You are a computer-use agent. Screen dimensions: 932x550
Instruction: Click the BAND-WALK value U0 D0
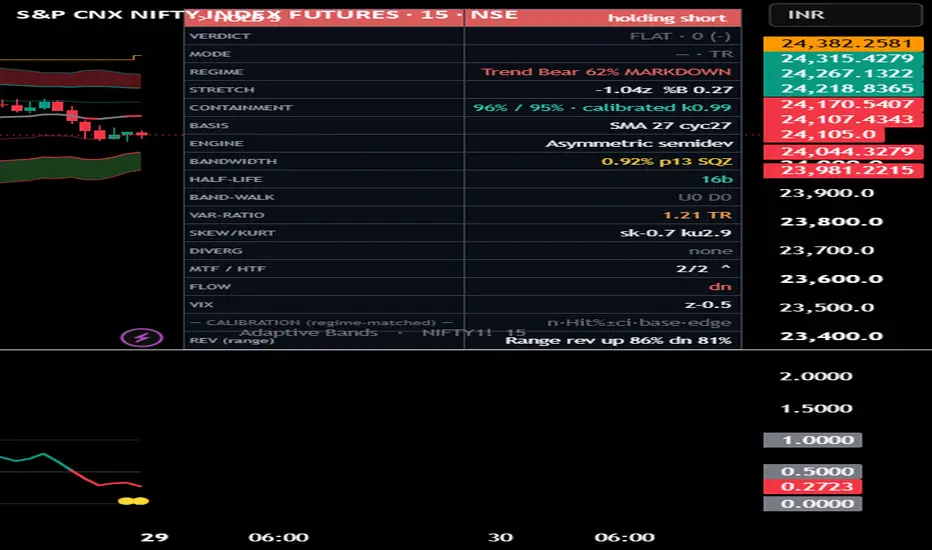(704, 197)
